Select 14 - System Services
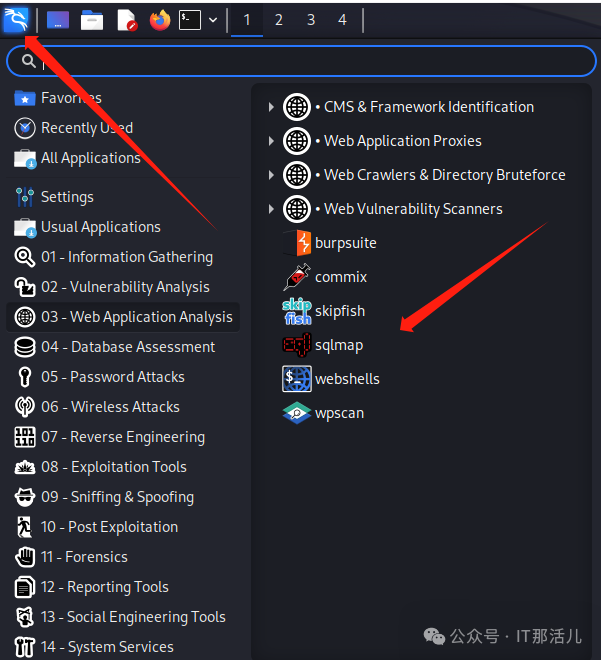601x660 pixels. (123, 647)
